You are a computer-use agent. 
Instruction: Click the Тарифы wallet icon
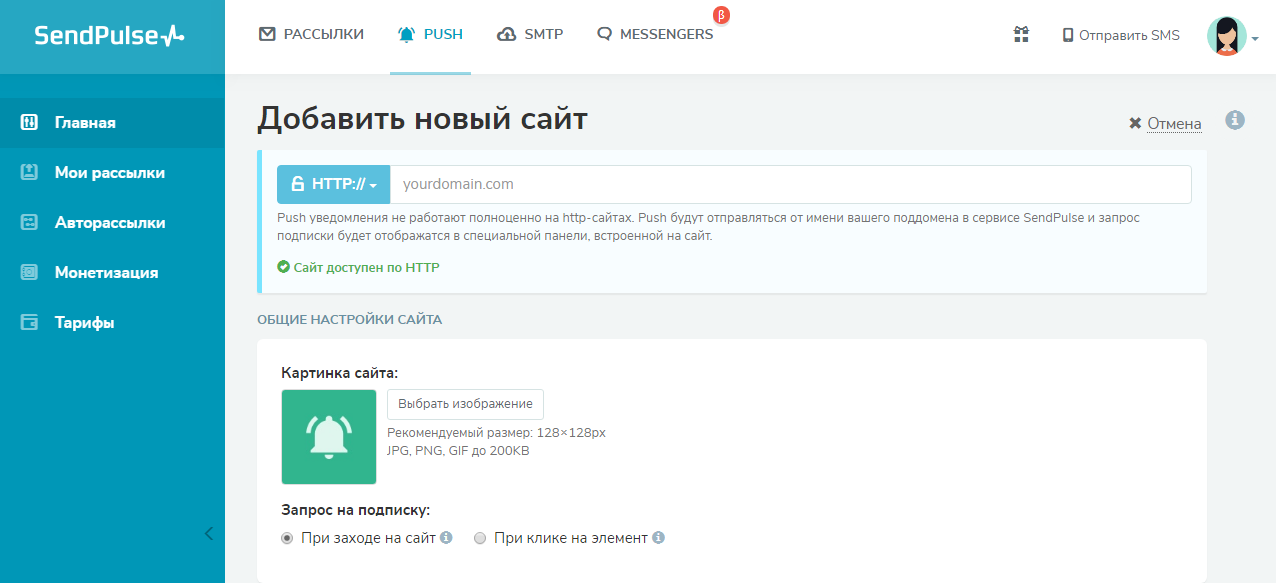point(29,322)
